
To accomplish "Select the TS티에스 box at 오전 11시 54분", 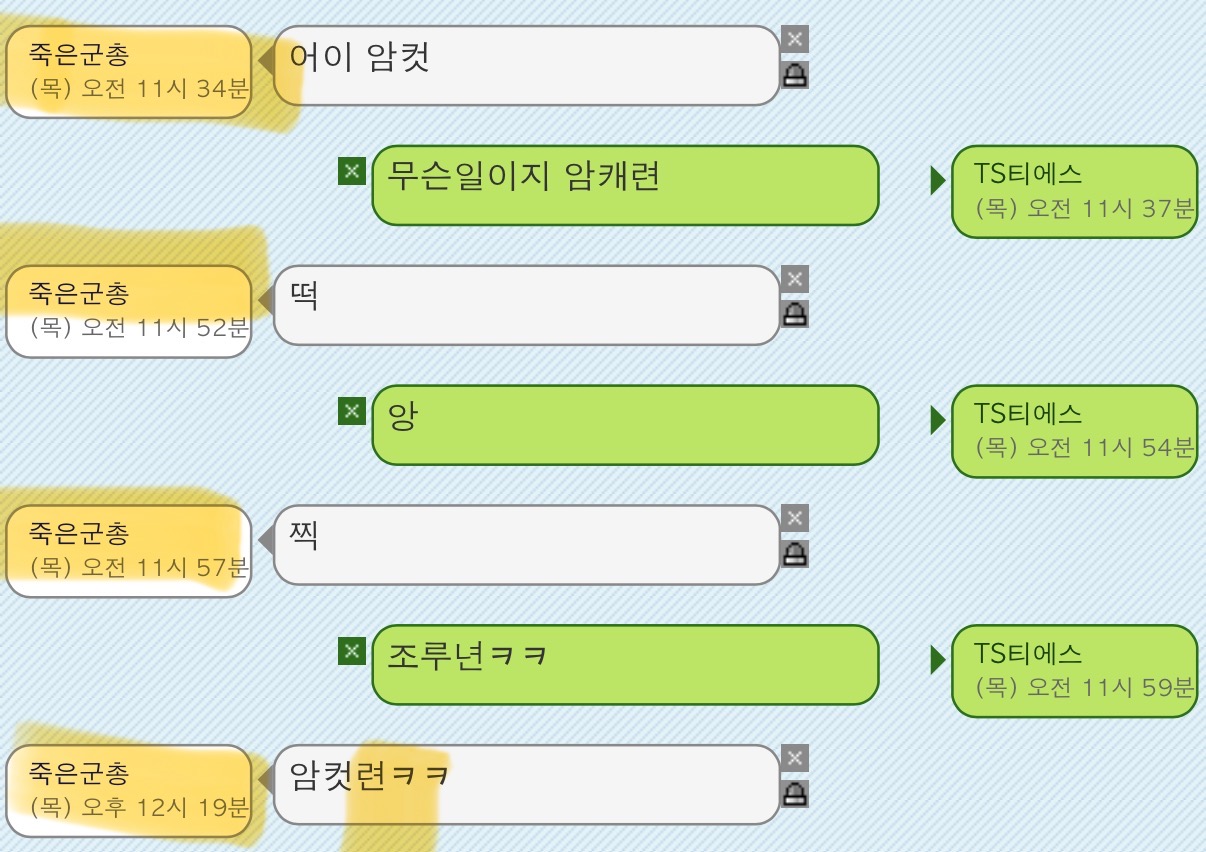I will [1073, 431].
